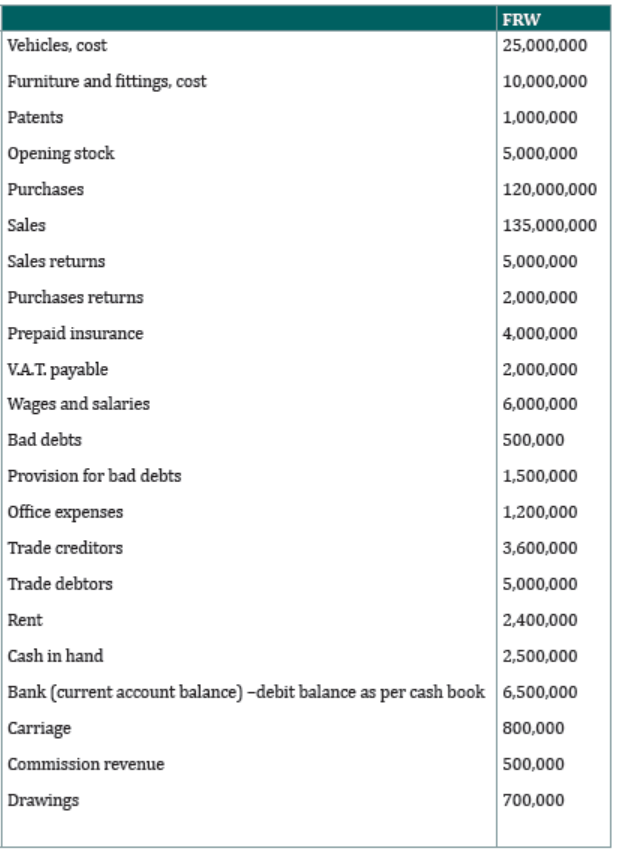Select the Vehicles, cost row label
This screenshot has width=619, height=854.
click(x=57, y=45)
